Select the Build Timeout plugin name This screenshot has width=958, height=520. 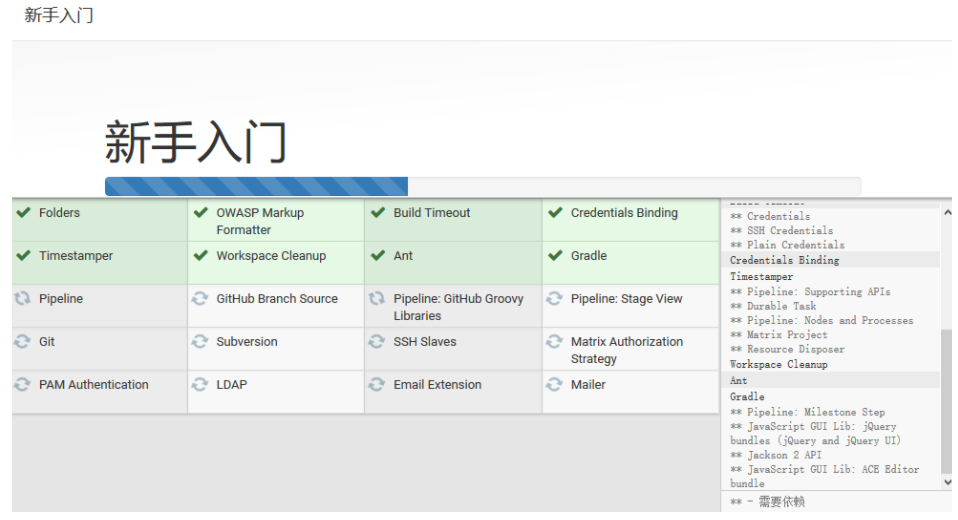[x=432, y=213]
